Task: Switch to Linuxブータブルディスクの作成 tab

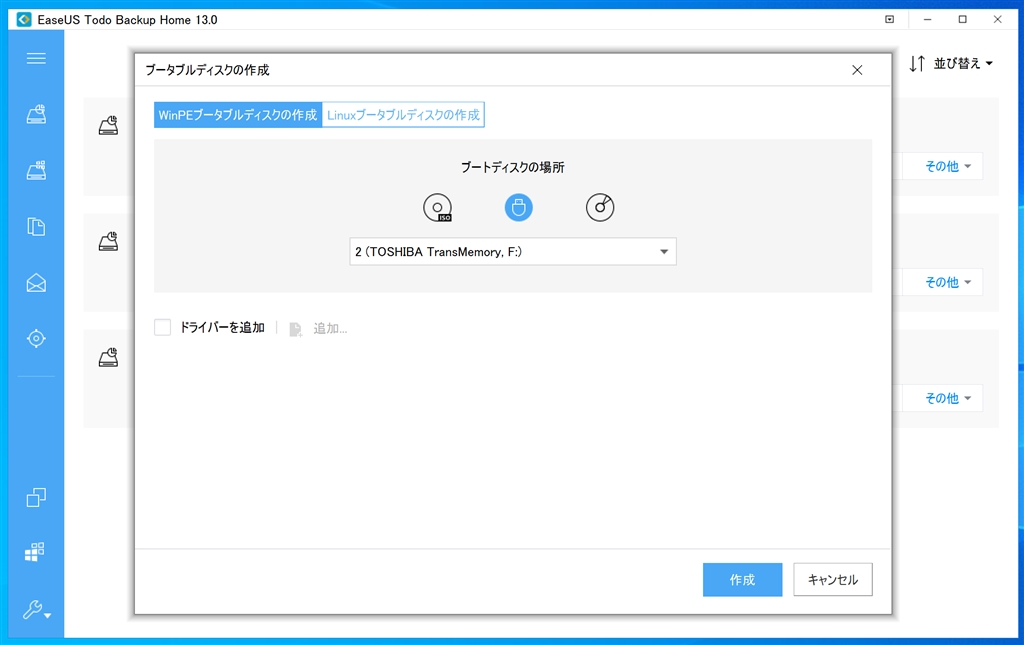Action: coord(403,115)
